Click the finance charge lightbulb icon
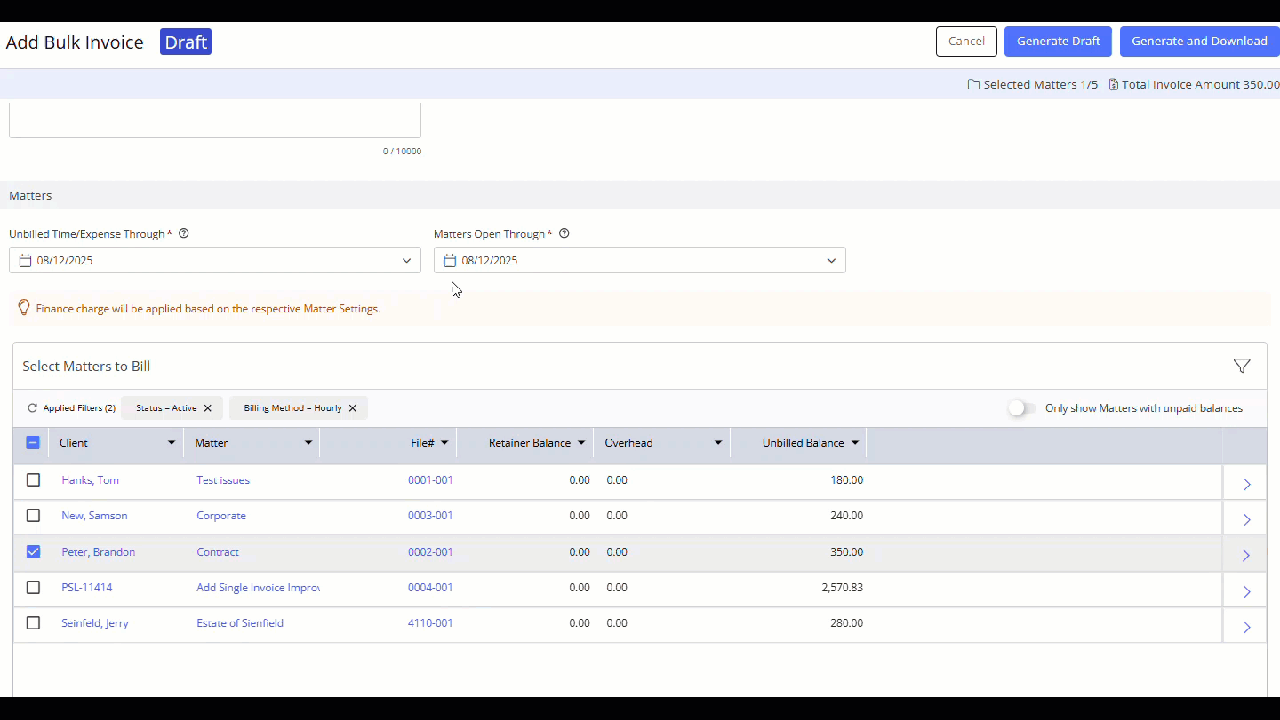Viewport: 1280px width, 720px height. (24, 308)
